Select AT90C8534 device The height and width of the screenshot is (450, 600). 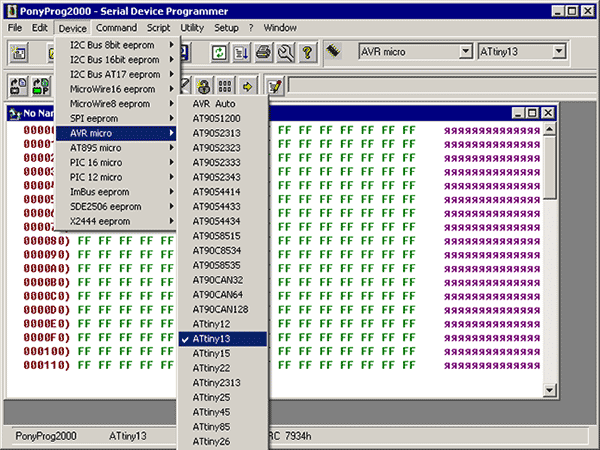coord(223,251)
